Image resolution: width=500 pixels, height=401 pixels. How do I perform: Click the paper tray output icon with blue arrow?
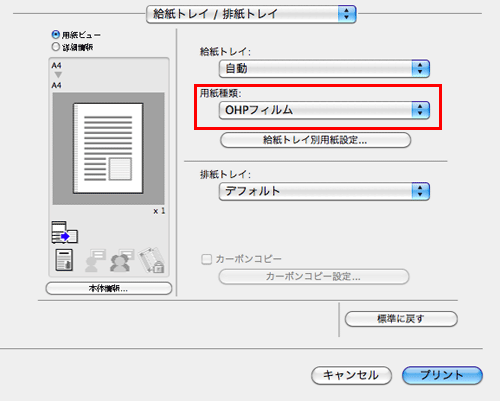65,232
